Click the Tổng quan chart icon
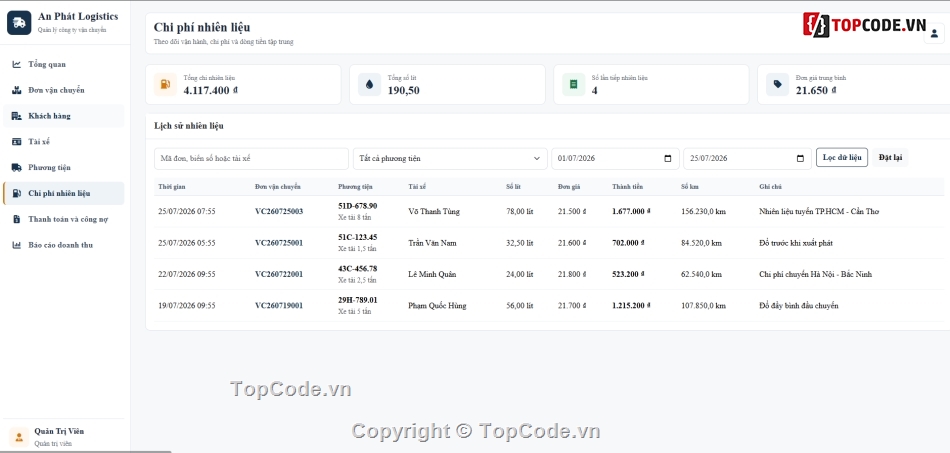 [x=16, y=64]
